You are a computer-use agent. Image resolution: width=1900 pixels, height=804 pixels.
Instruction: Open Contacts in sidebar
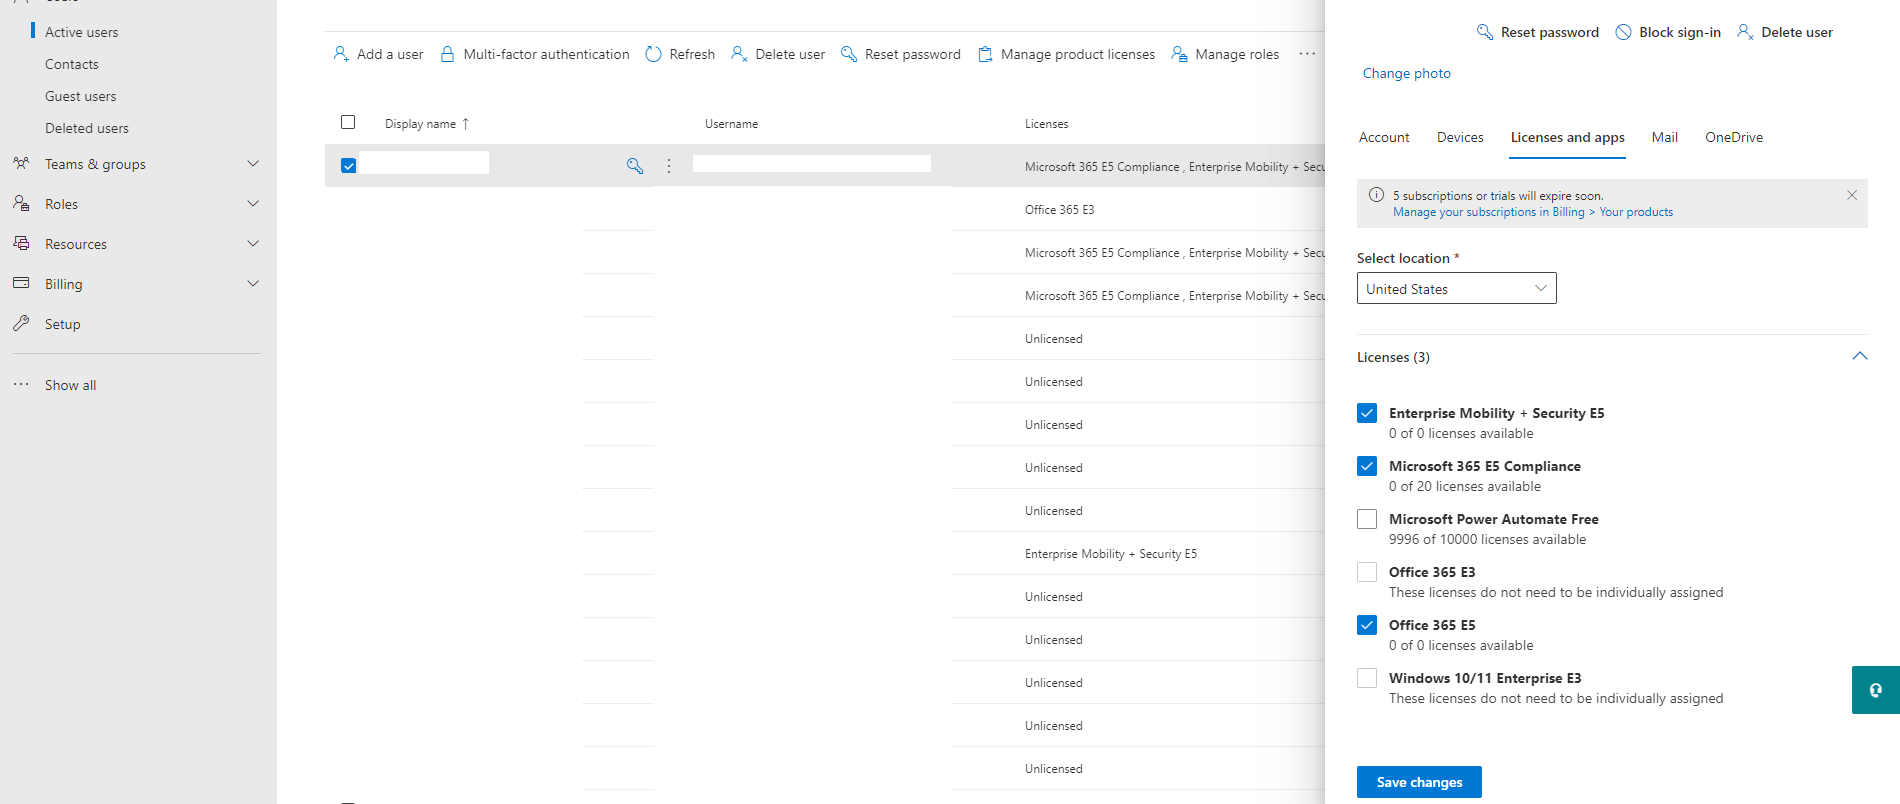pyautogui.click(x=72, y=64)
